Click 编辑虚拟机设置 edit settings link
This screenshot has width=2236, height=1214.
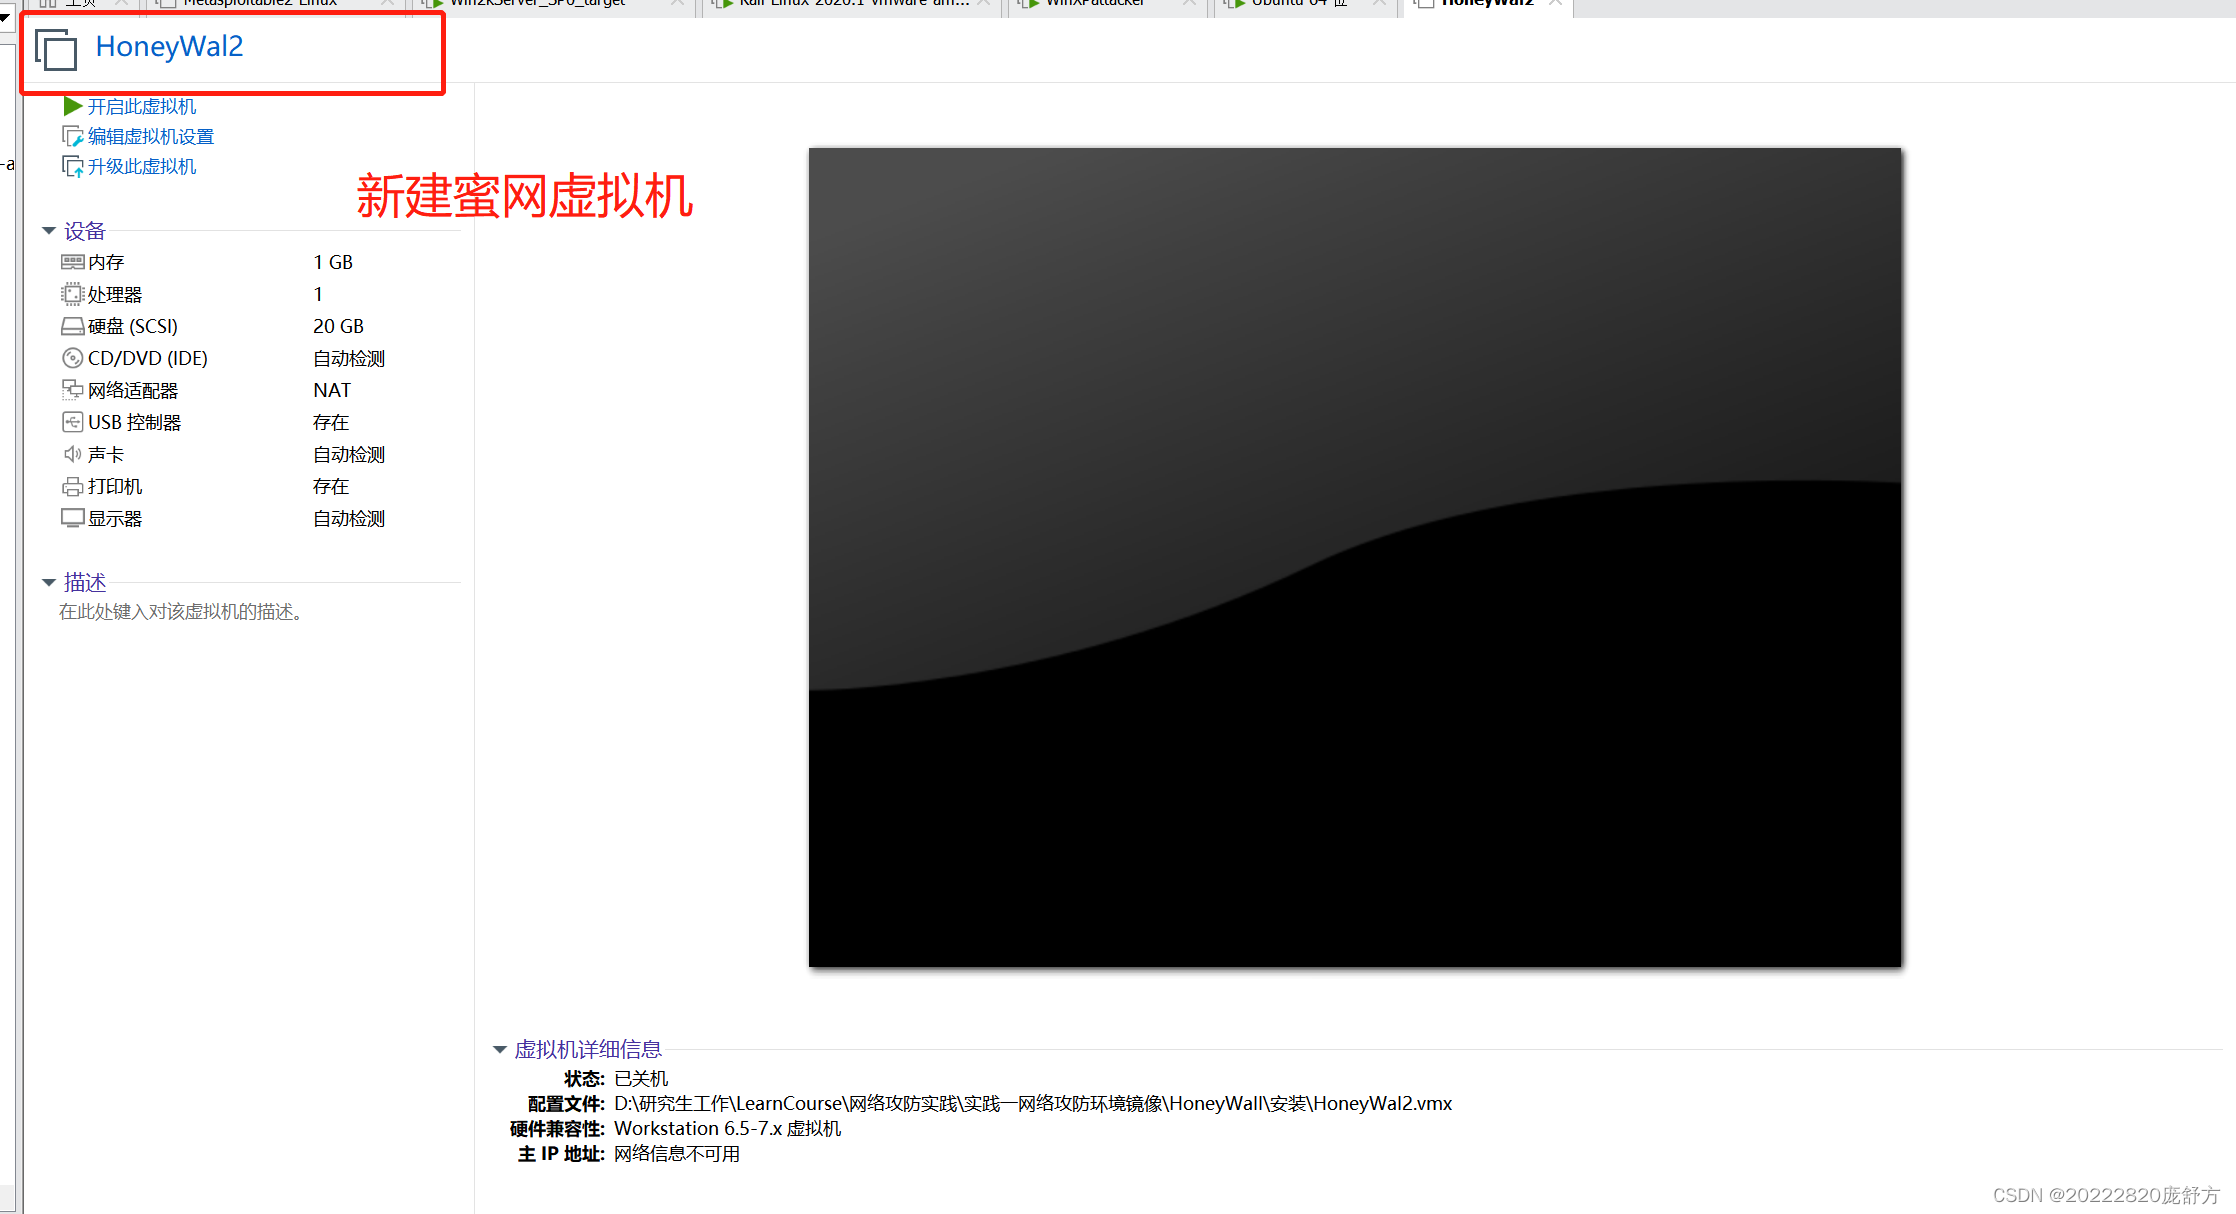point(151,136)
